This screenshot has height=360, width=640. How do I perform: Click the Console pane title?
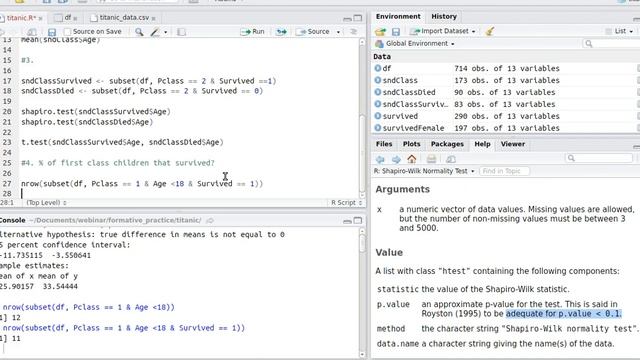click(x=12, y=220)
